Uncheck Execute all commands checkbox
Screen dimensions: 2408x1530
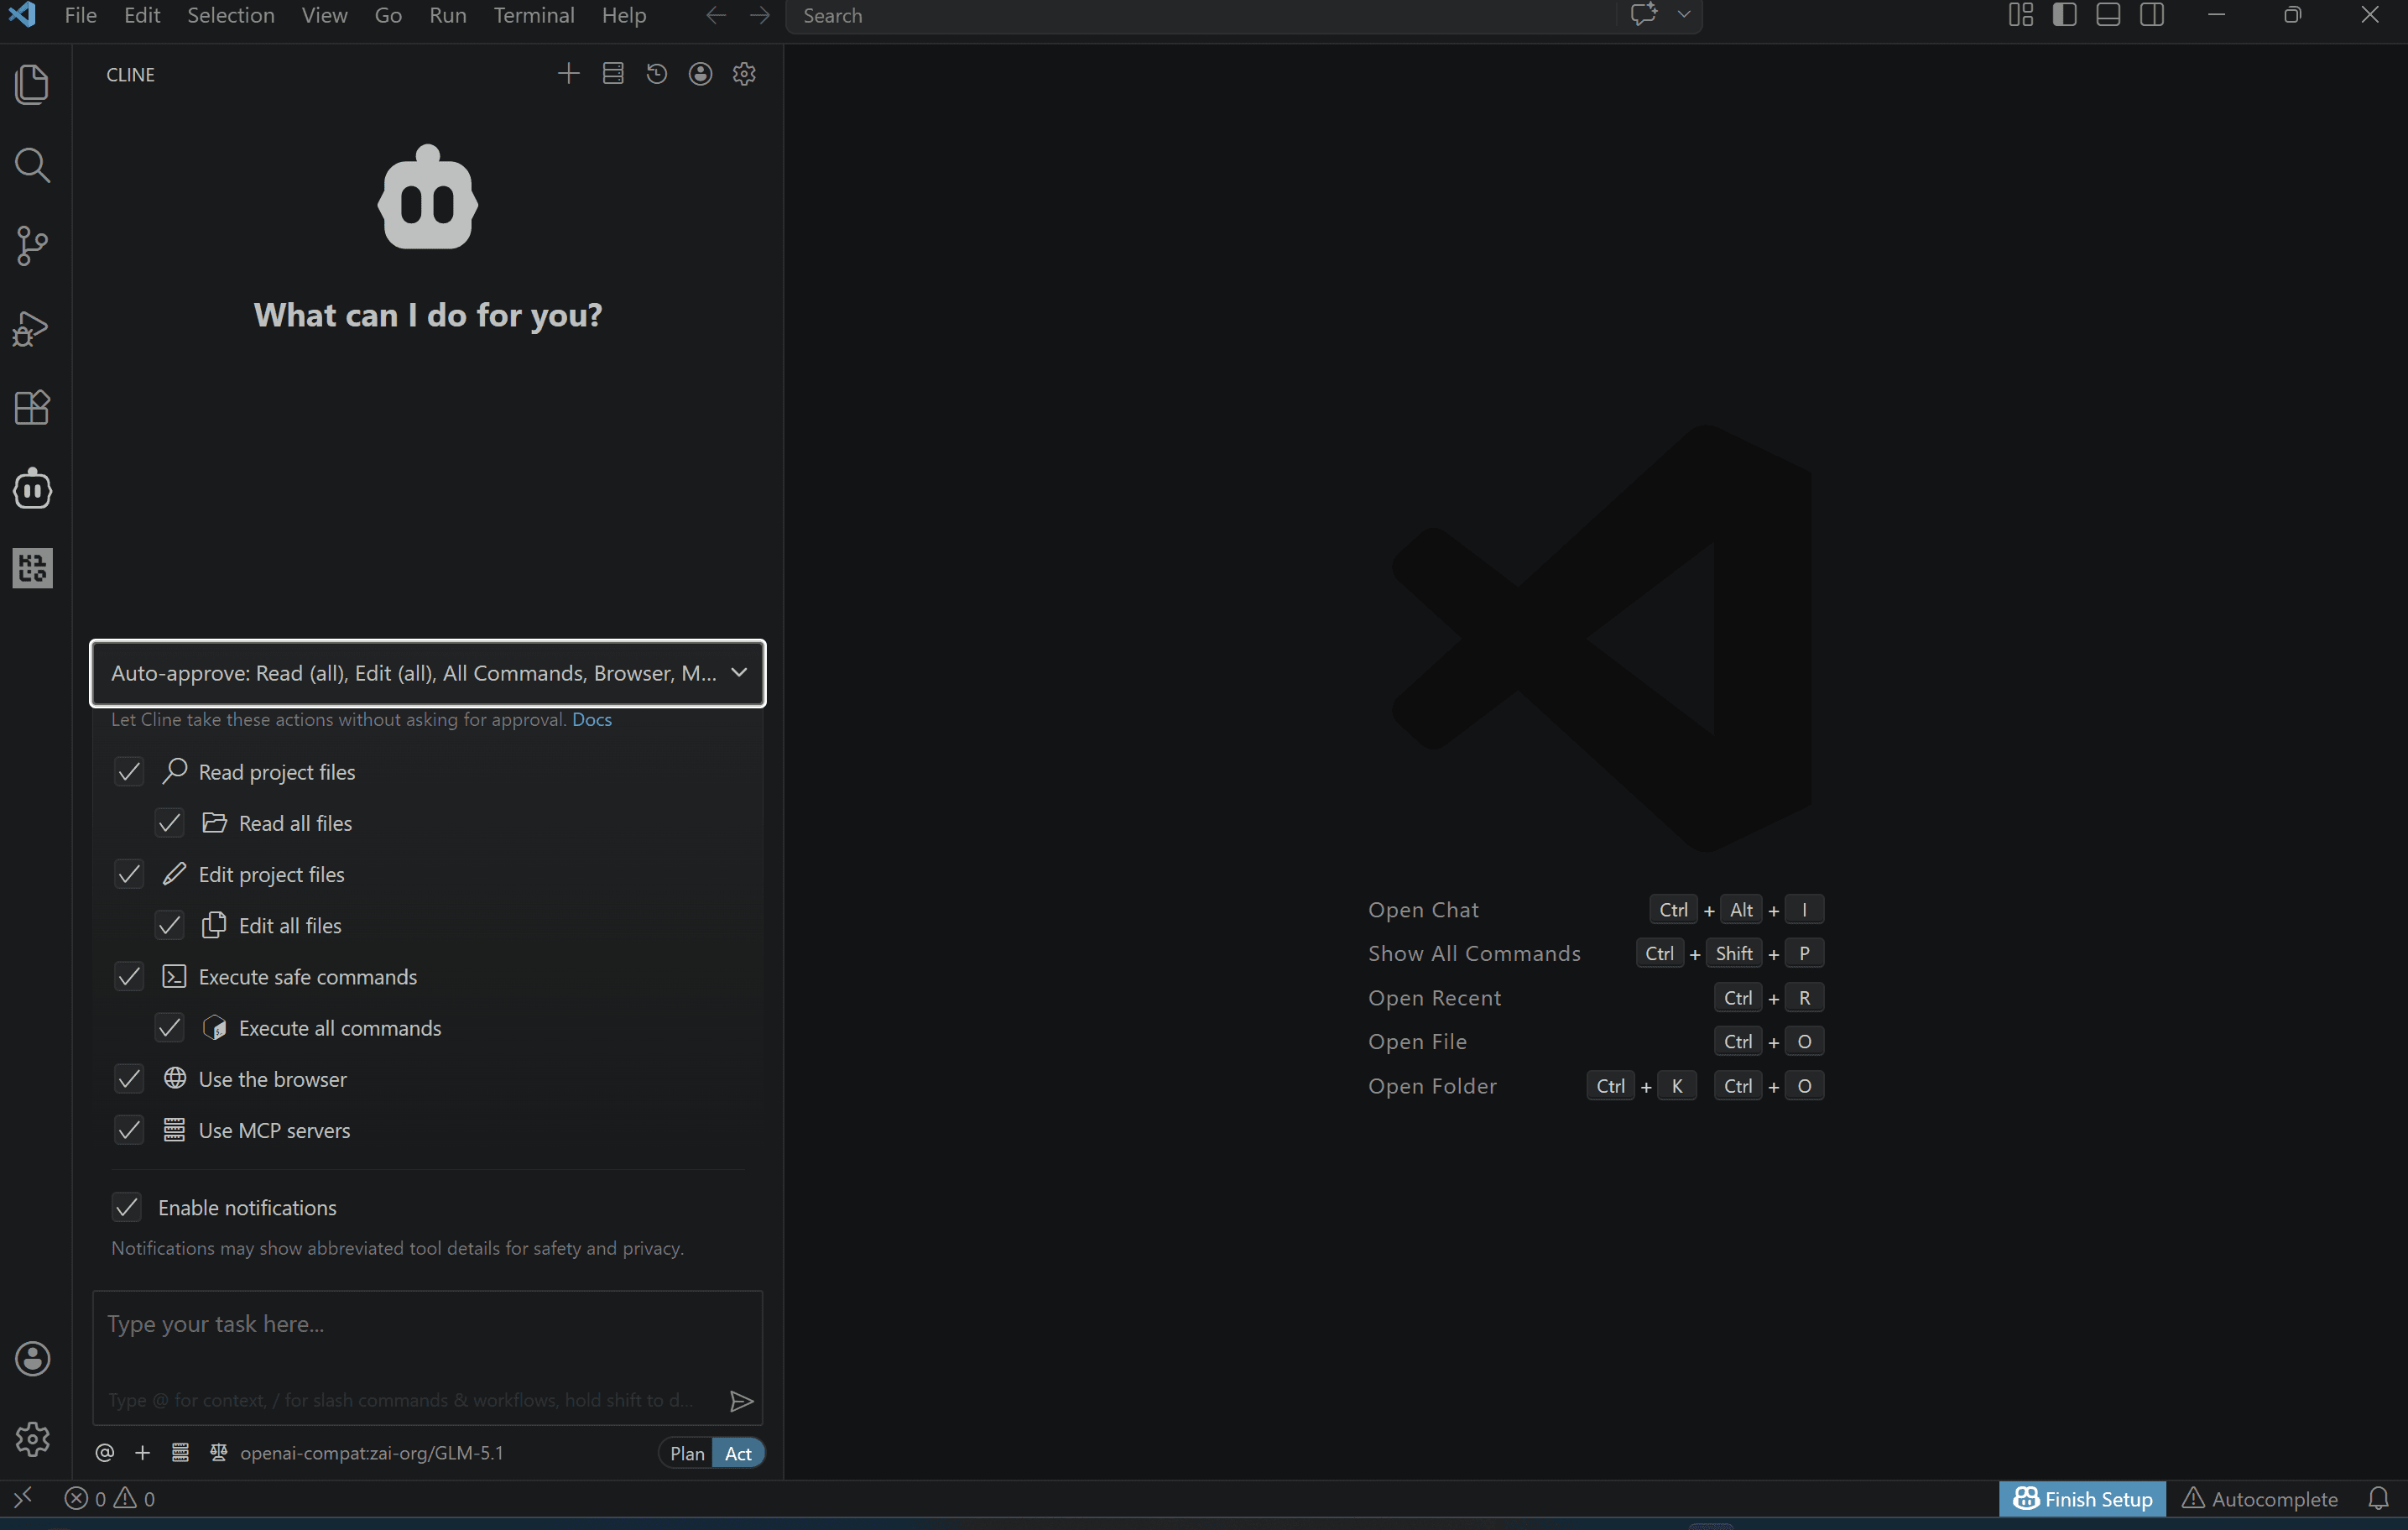[x=170, y=1028]
